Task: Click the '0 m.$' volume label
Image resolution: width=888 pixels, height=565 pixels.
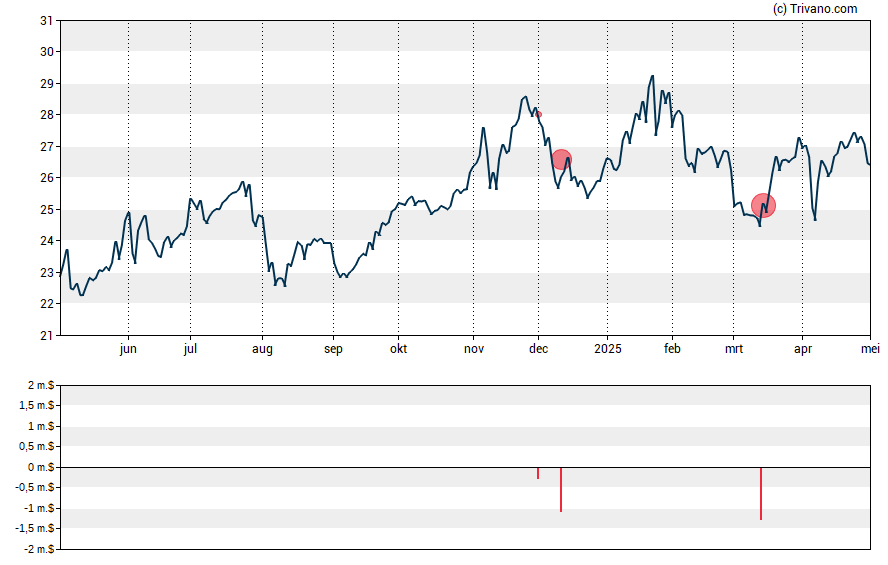Action: (x=41, y=467)
